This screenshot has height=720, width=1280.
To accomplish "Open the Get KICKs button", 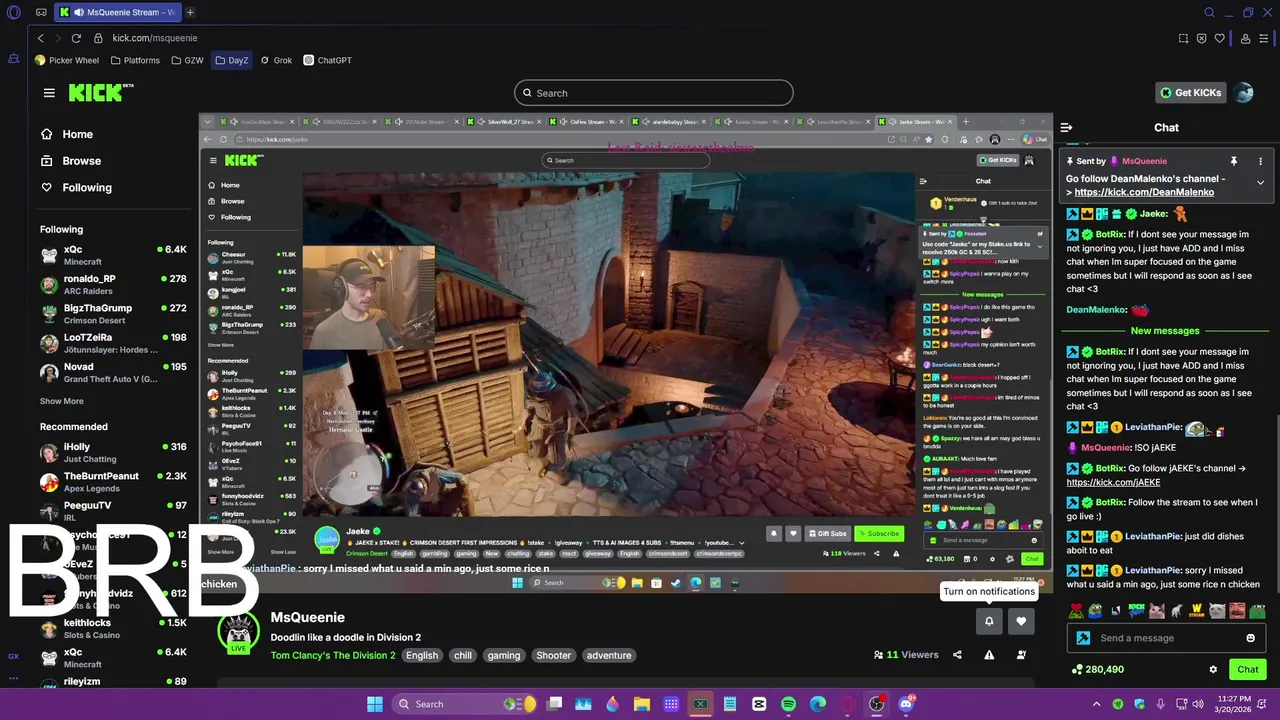I will (1190, 93).
